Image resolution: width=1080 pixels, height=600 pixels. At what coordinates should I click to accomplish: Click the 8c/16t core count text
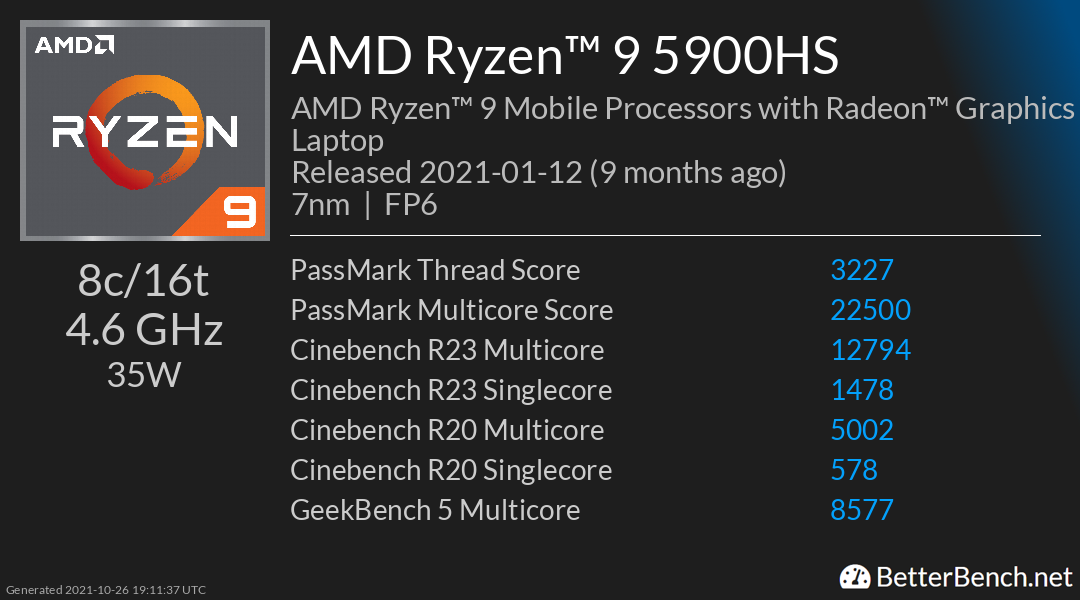tap(144, 282)
